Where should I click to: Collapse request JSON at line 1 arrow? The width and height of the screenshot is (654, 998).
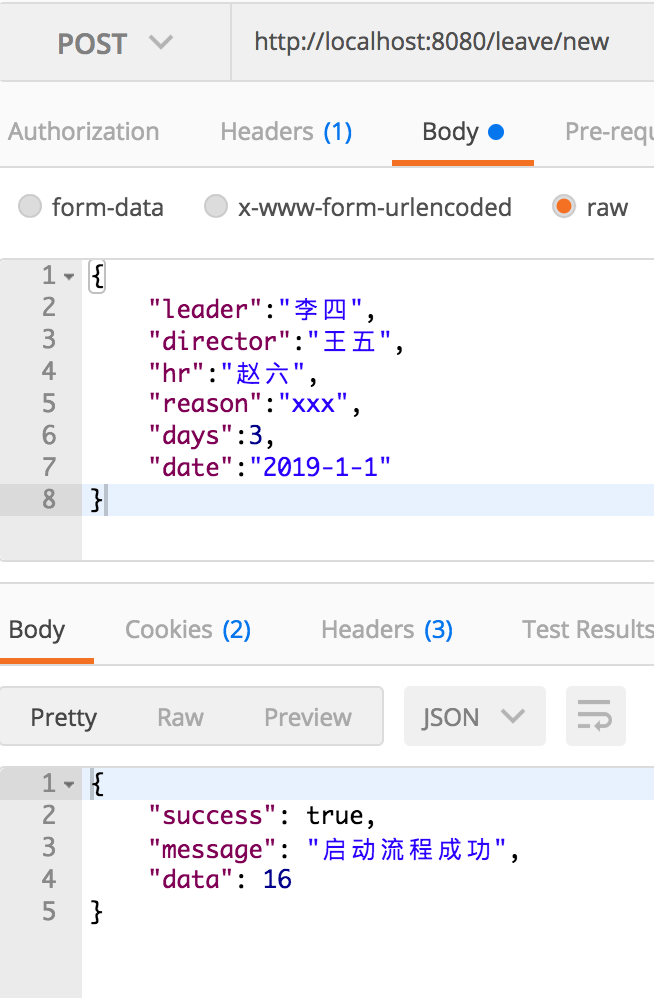69,276
